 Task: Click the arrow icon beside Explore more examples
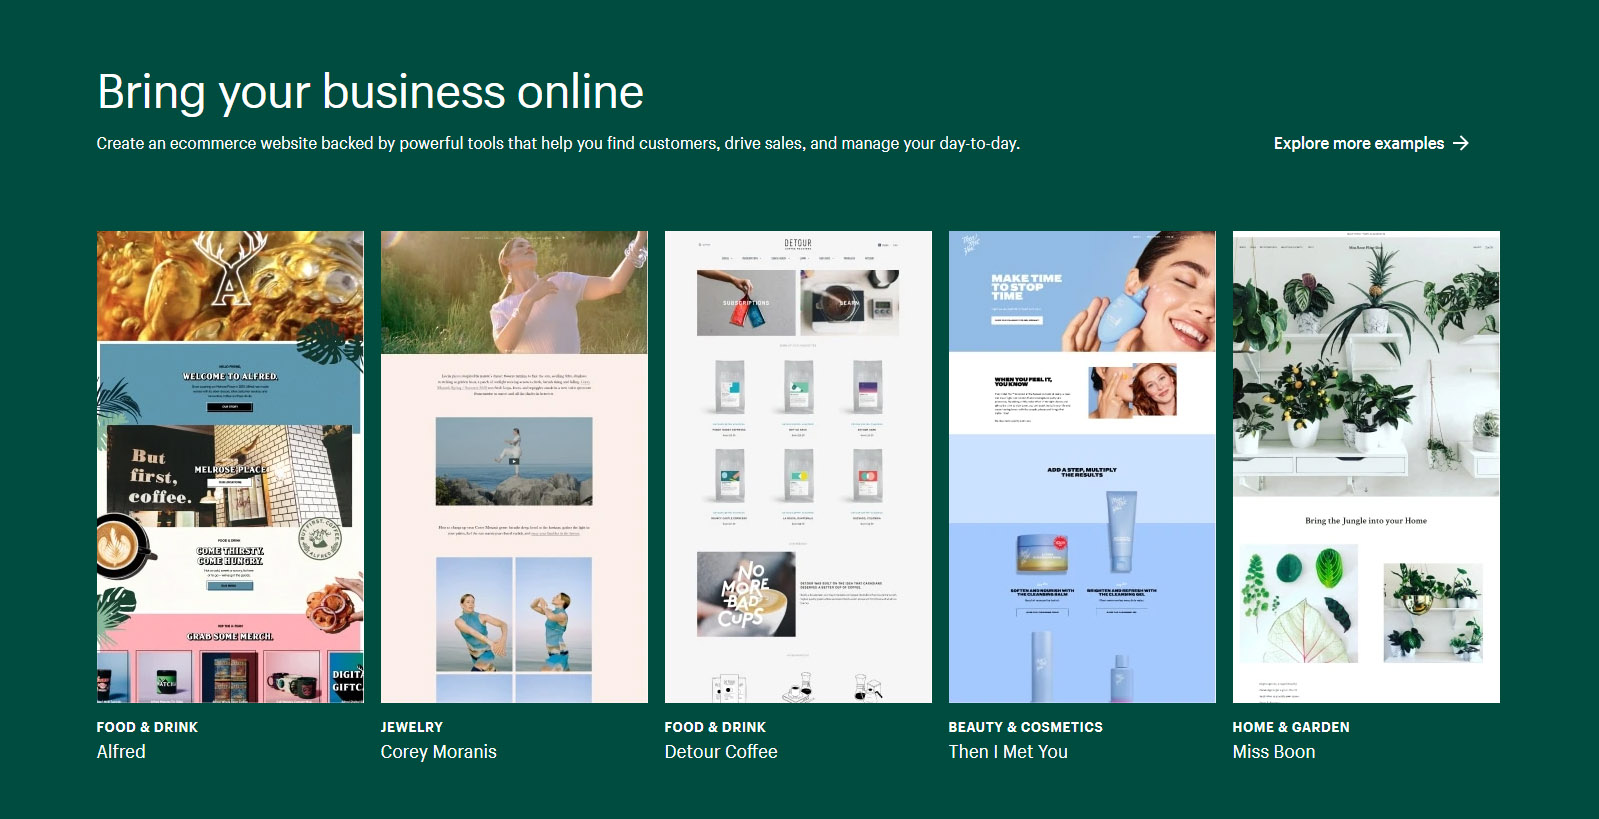(x=1461, y=143)
